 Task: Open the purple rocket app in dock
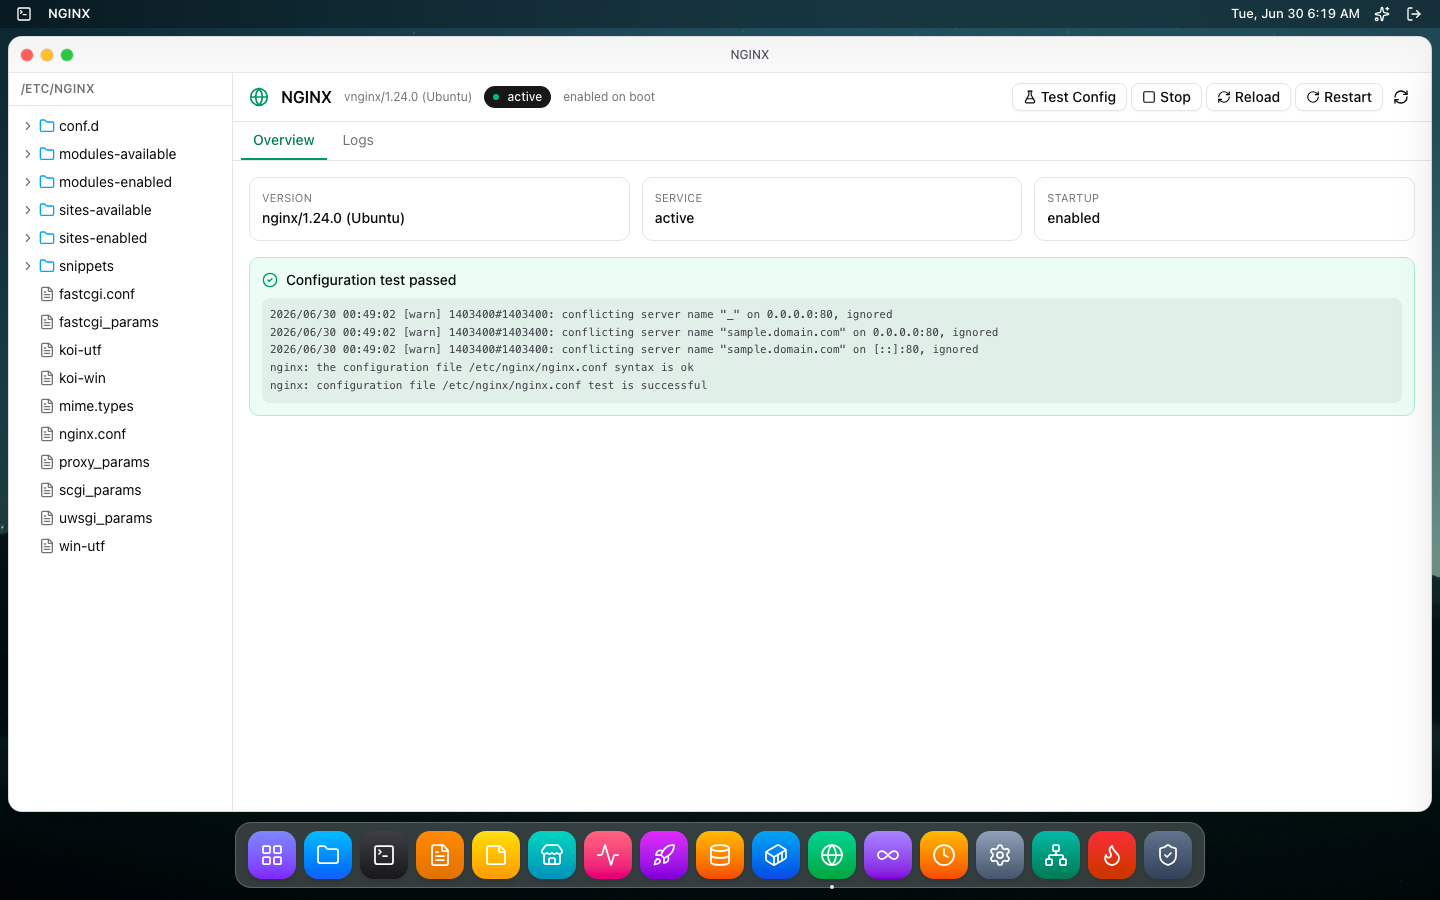click(664, 855)
